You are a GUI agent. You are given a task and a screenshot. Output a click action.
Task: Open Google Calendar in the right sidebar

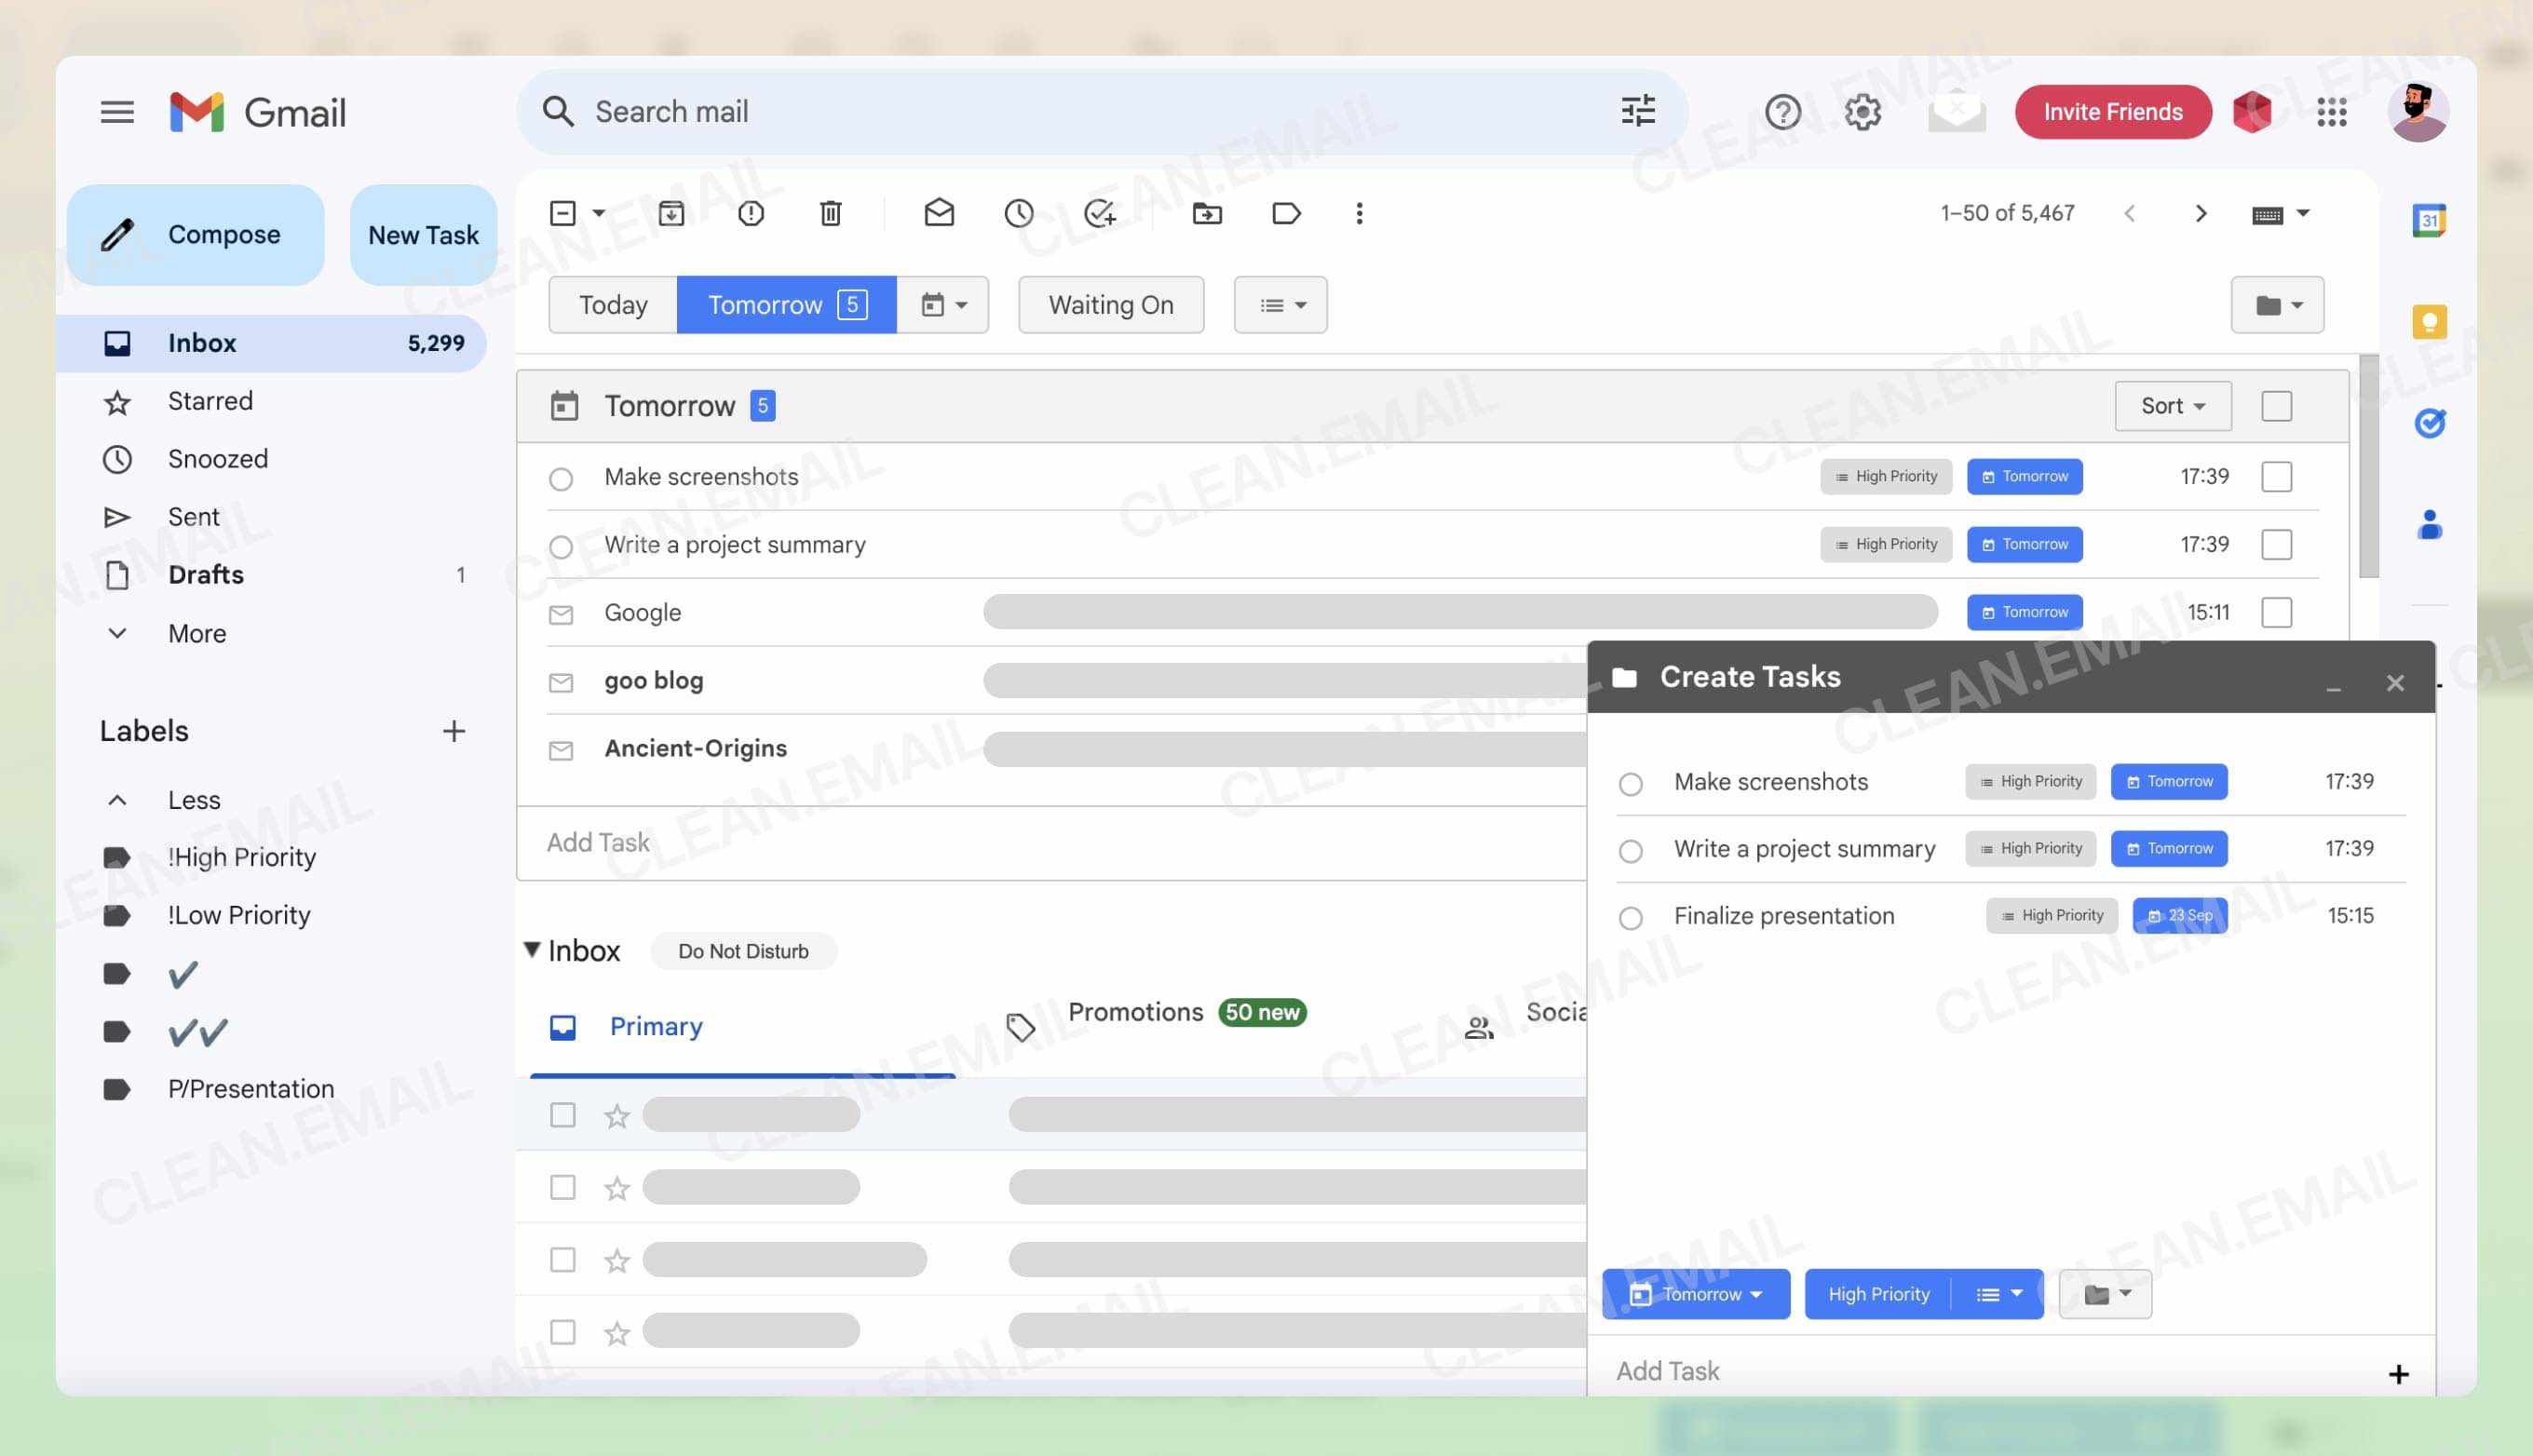point(2428,219)
